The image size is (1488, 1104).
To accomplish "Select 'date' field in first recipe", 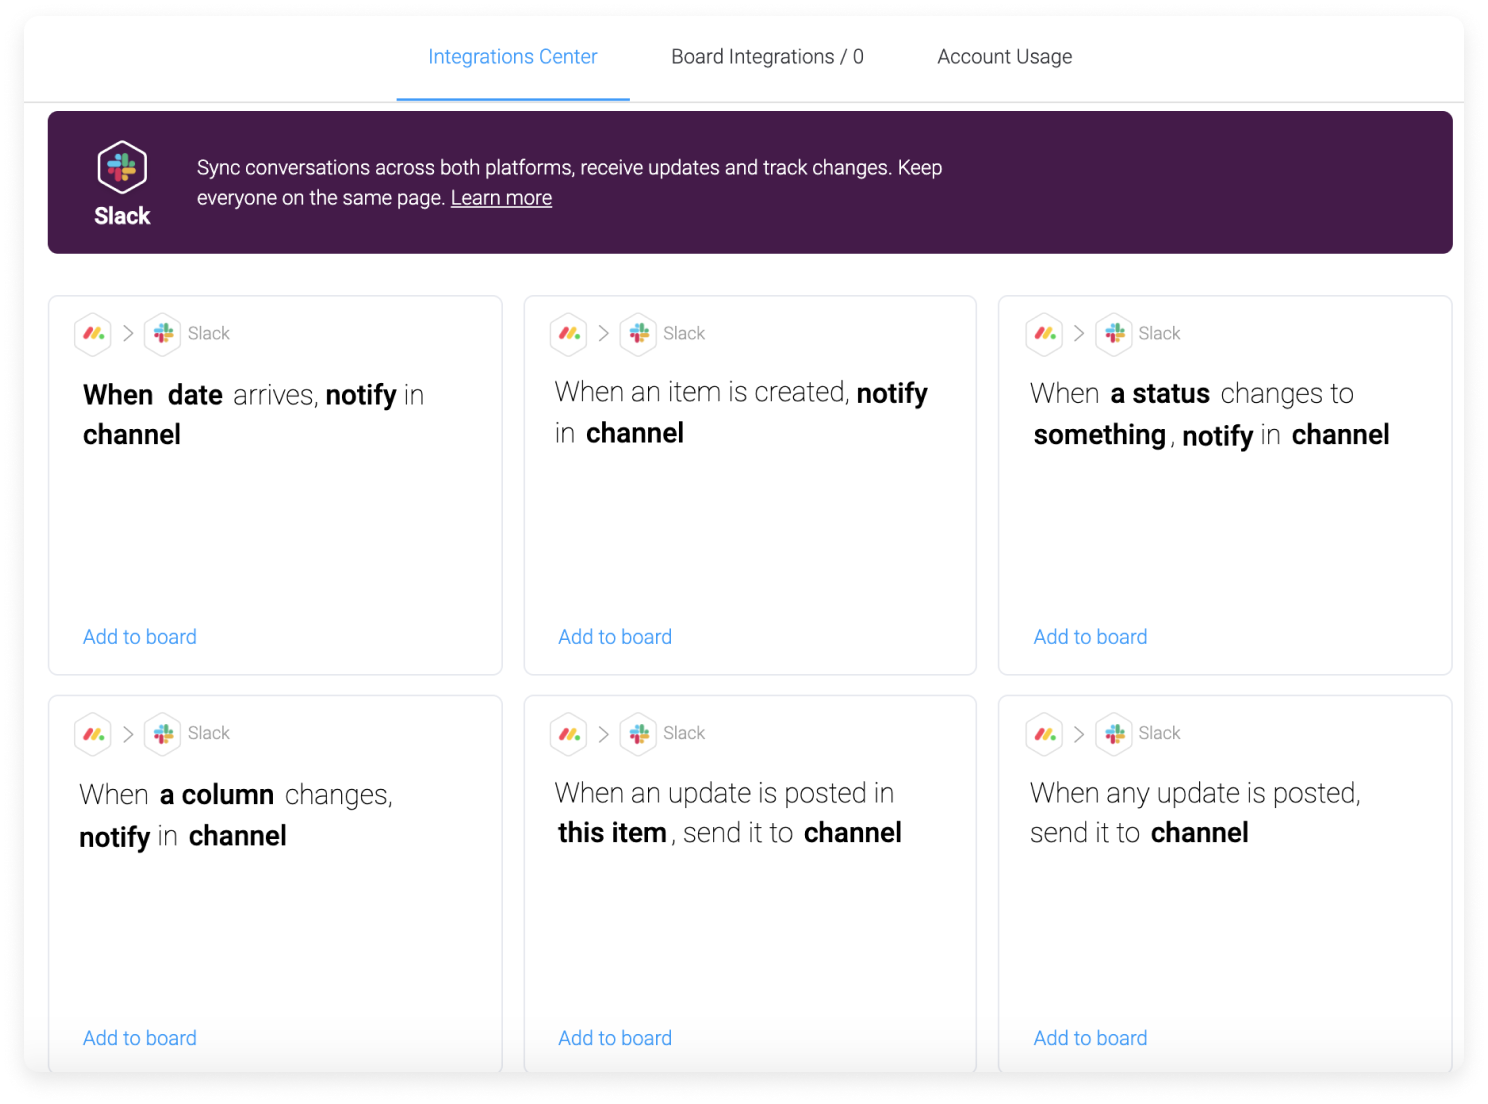I will point(195,395).
